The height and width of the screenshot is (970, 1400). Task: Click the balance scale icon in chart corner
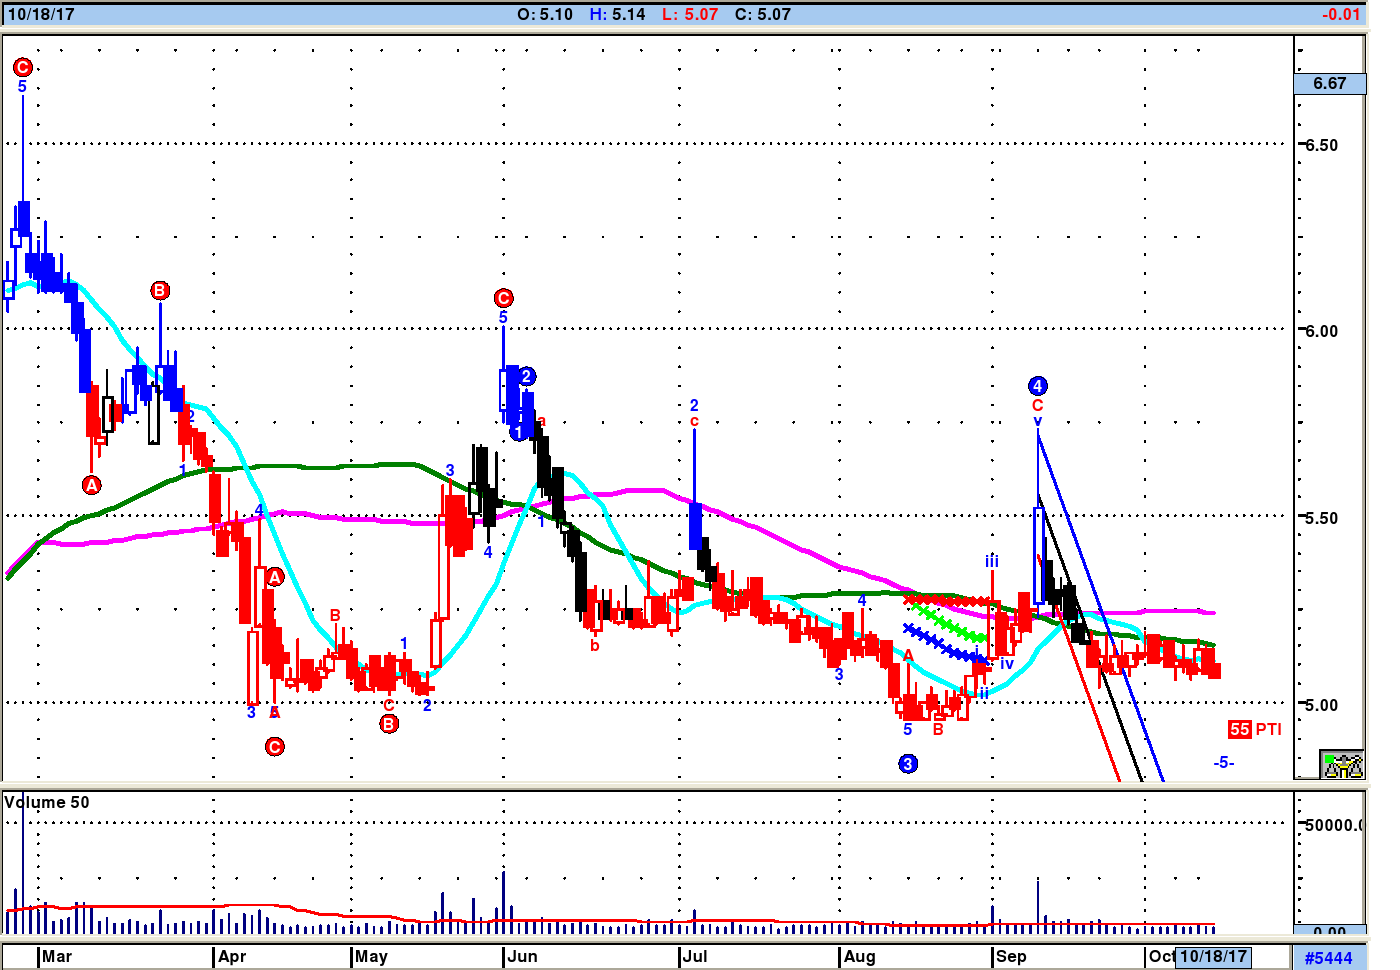[1342, 765]
